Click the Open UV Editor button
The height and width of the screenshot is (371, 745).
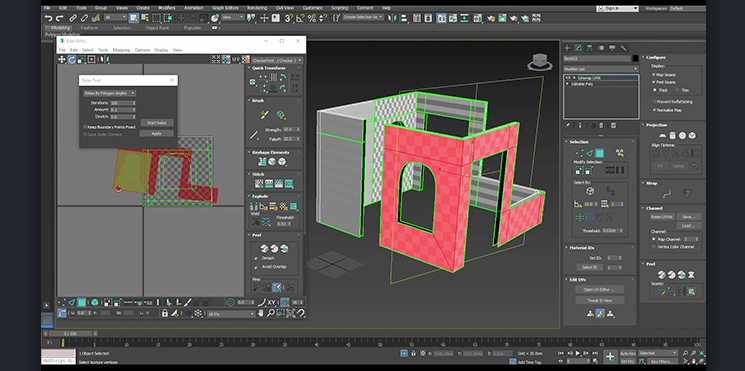[x=600, y=289]
